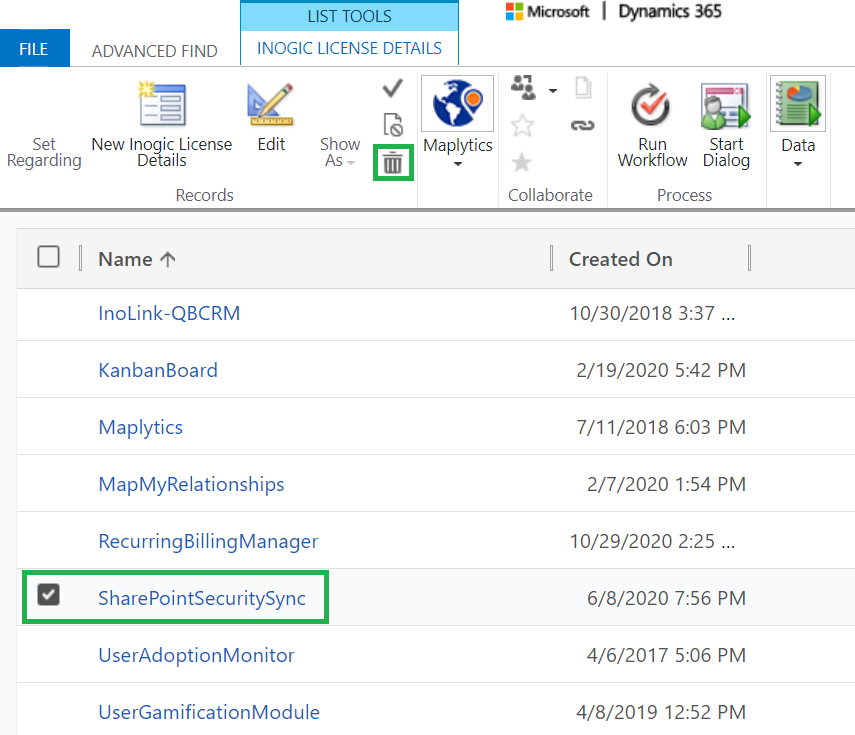Open the Show As dropdown
The width and height of the screenshot is (855, 735).
(340, 152)
